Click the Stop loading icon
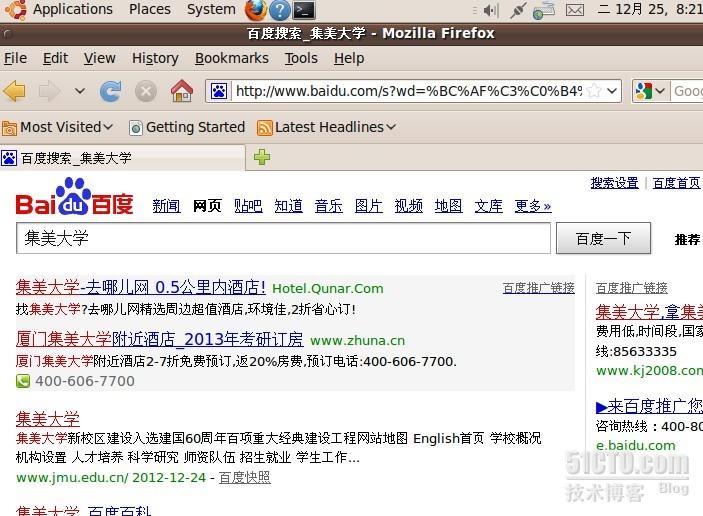Screen dimensions: 703x516 146,91
